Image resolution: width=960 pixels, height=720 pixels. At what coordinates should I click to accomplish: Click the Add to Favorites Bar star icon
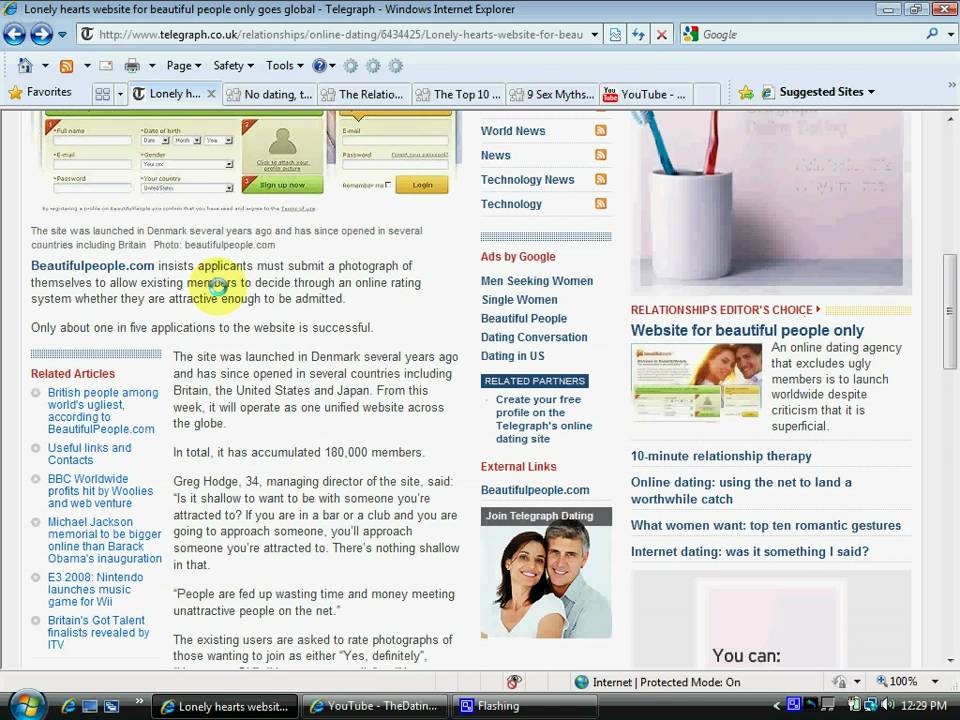click(746, 92)
